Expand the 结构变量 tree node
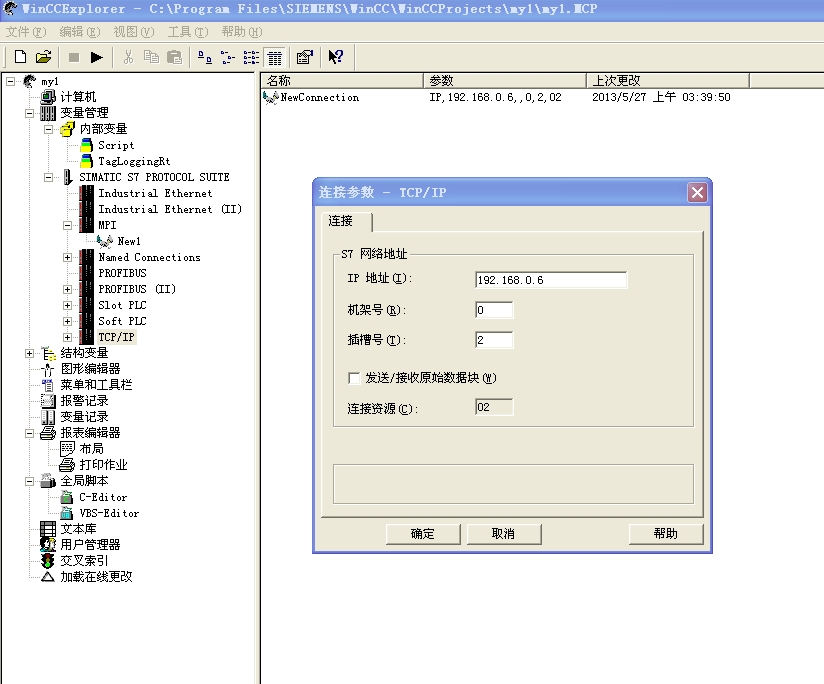 click(30, 353)
